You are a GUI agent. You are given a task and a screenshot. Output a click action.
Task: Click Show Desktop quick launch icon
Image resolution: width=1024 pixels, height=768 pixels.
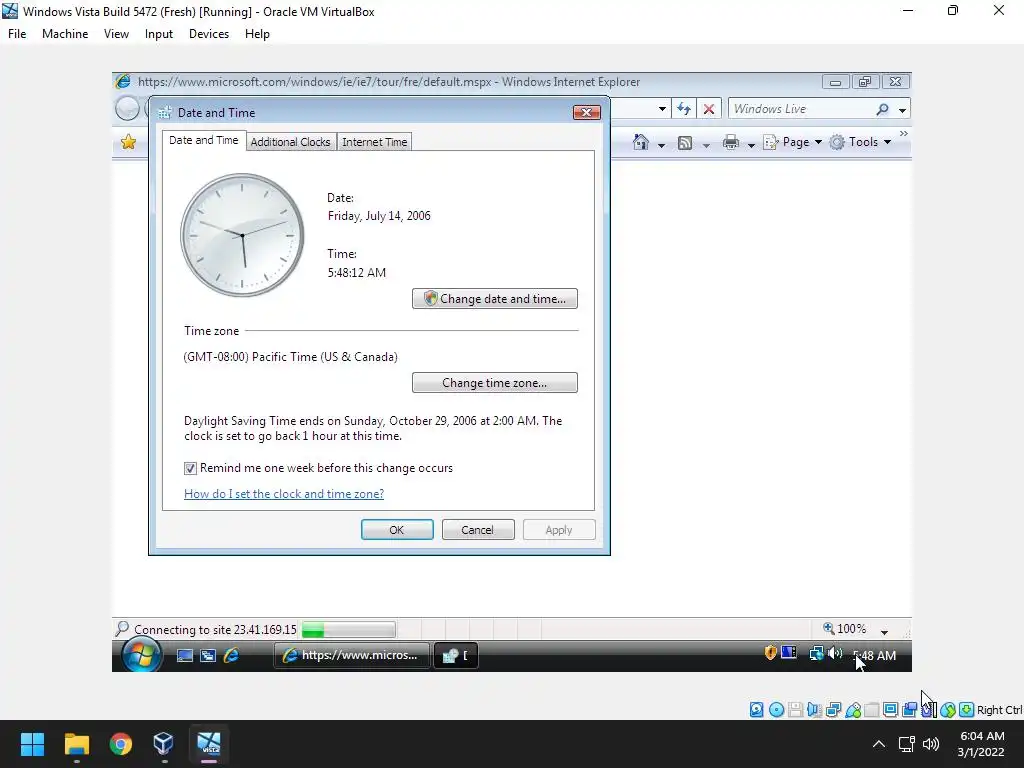[185, 655]
